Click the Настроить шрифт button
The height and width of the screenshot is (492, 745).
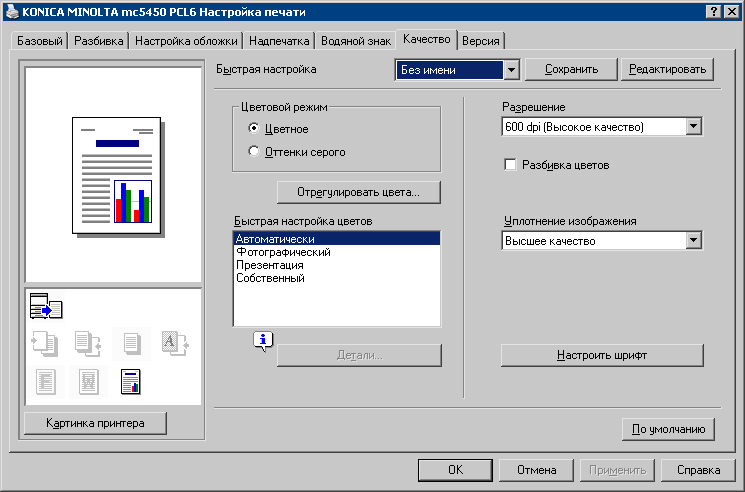[x=602, y=355]
